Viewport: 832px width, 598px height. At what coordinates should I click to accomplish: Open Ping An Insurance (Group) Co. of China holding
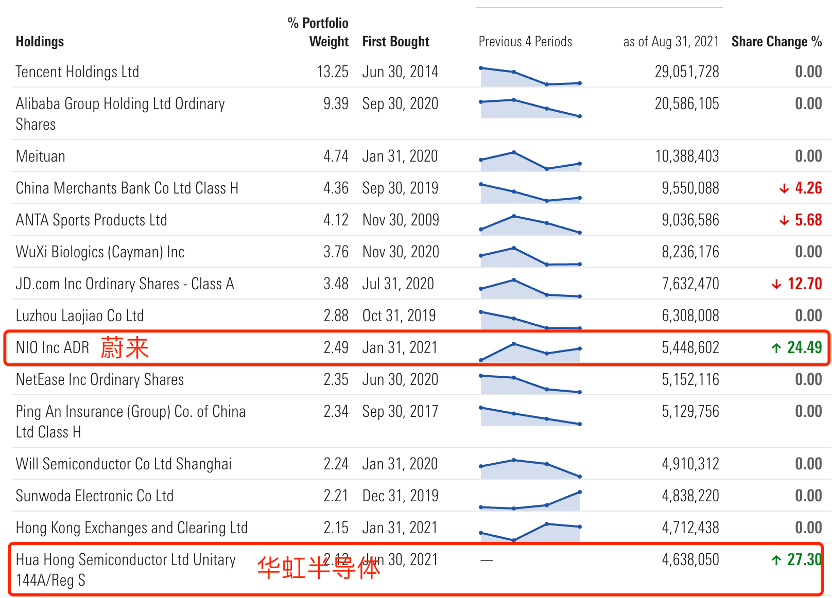click(x=131, y=421)
